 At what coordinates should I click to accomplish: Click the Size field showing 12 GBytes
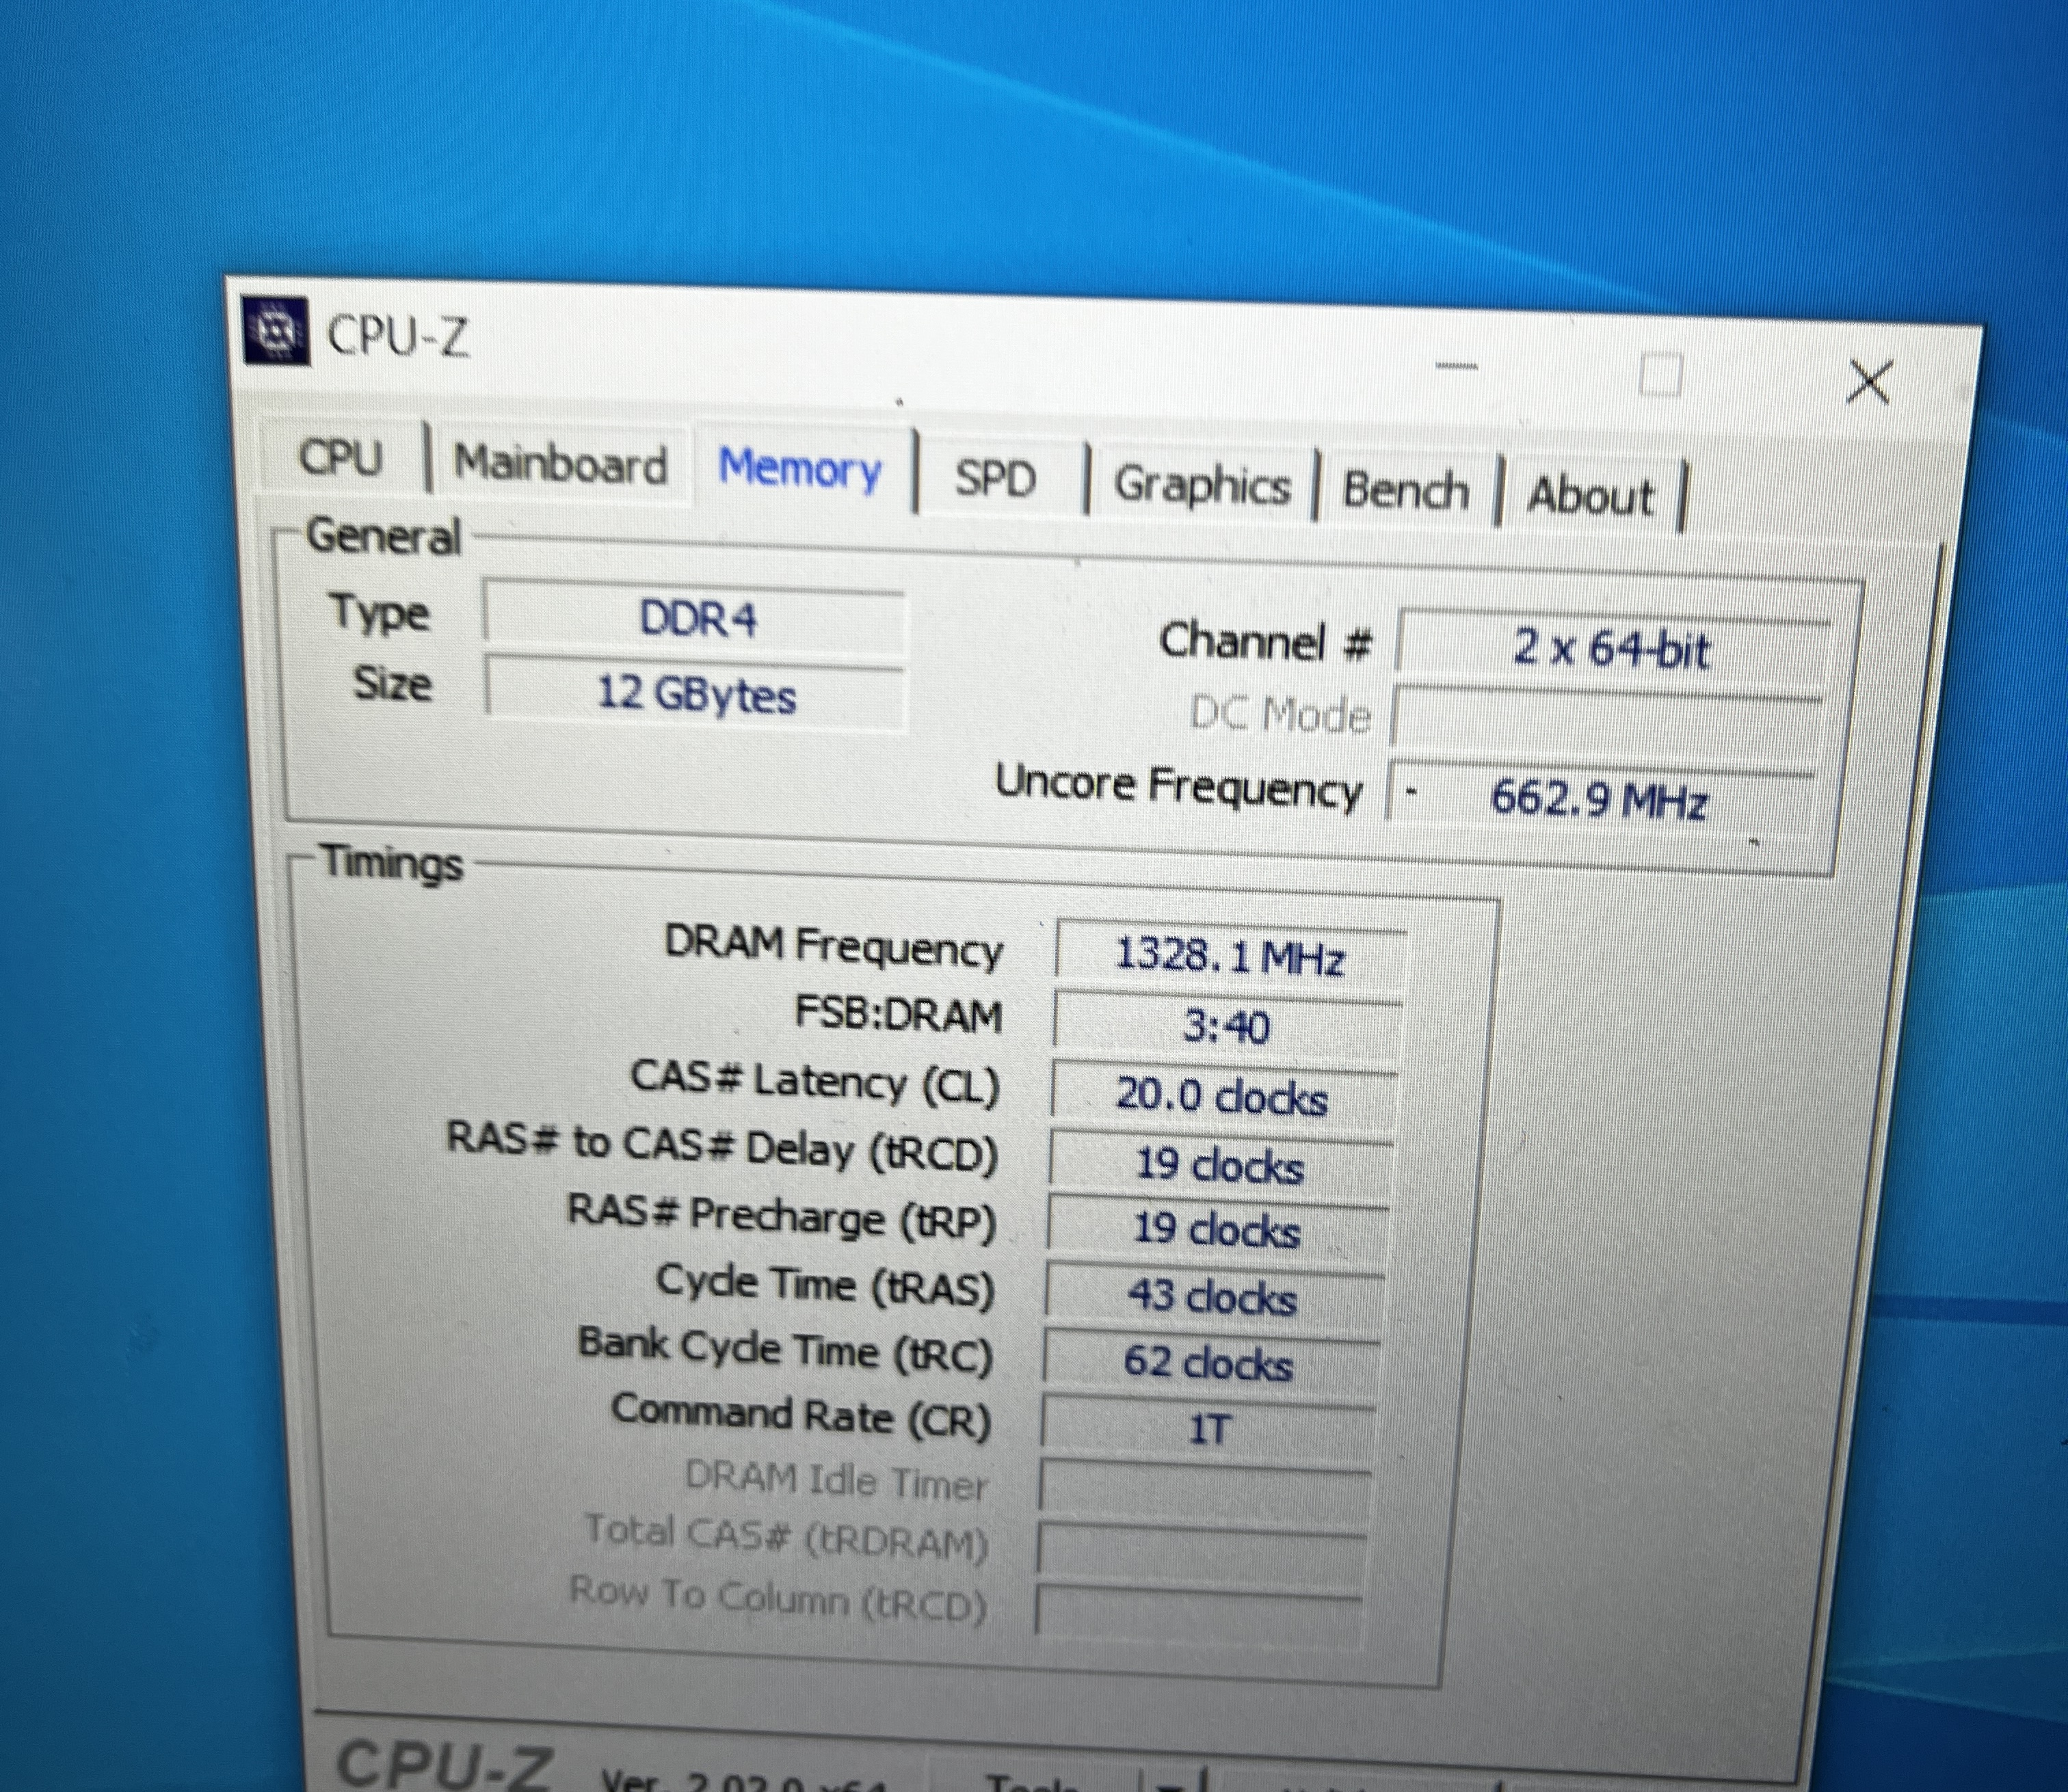click(696, 694)
